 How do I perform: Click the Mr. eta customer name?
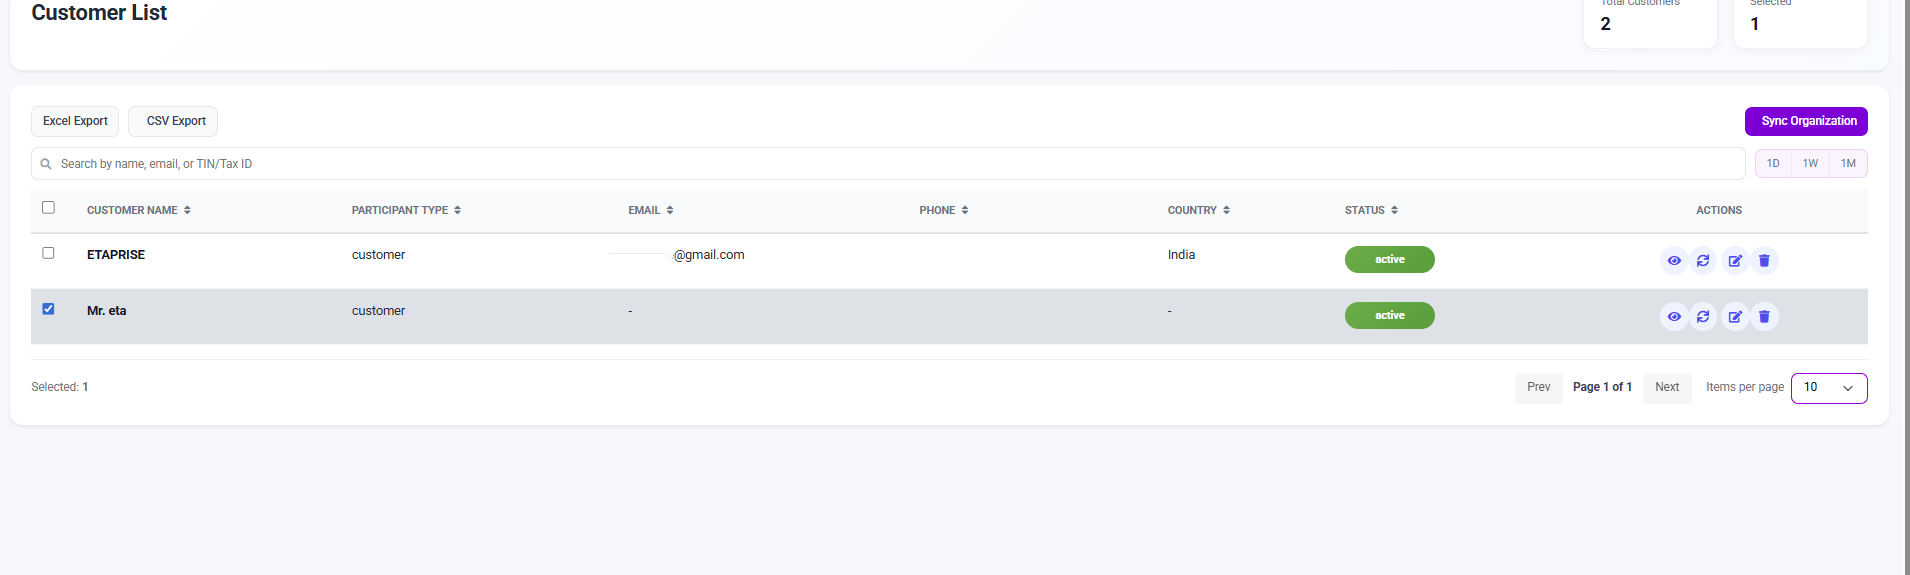pos(107,311)
